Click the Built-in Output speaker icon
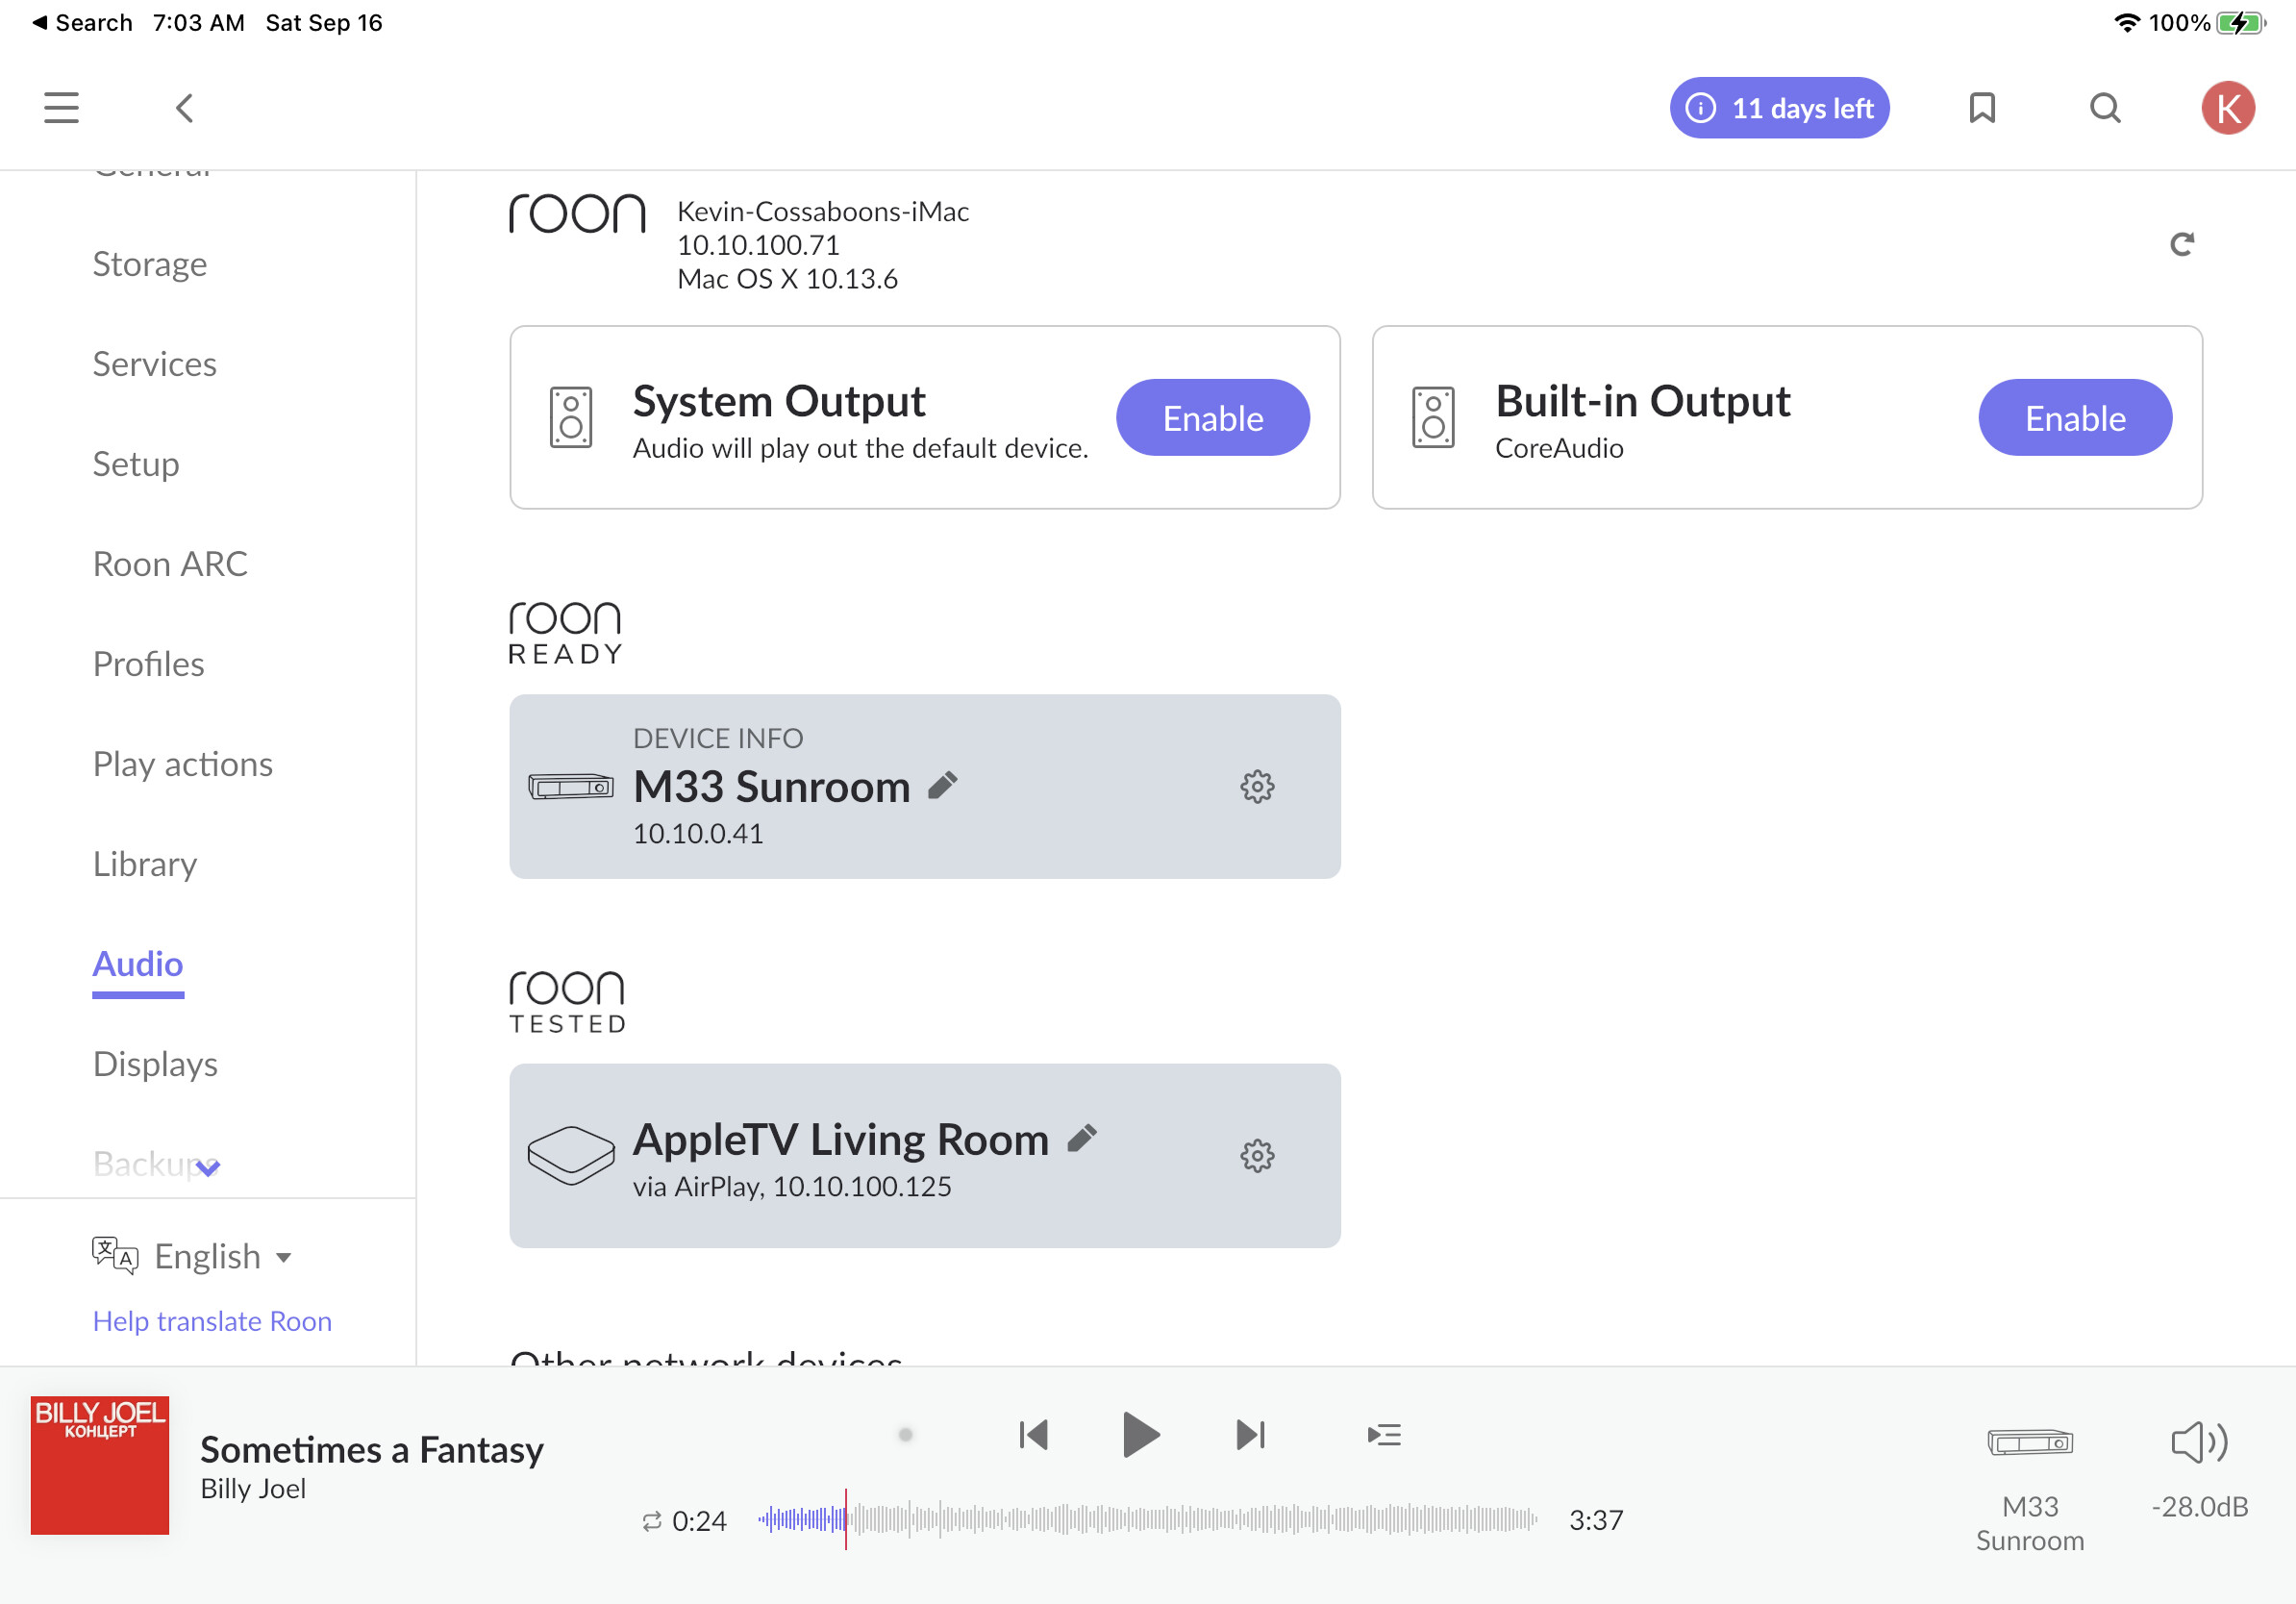2296x1604 pixels. click(1433, 417)
